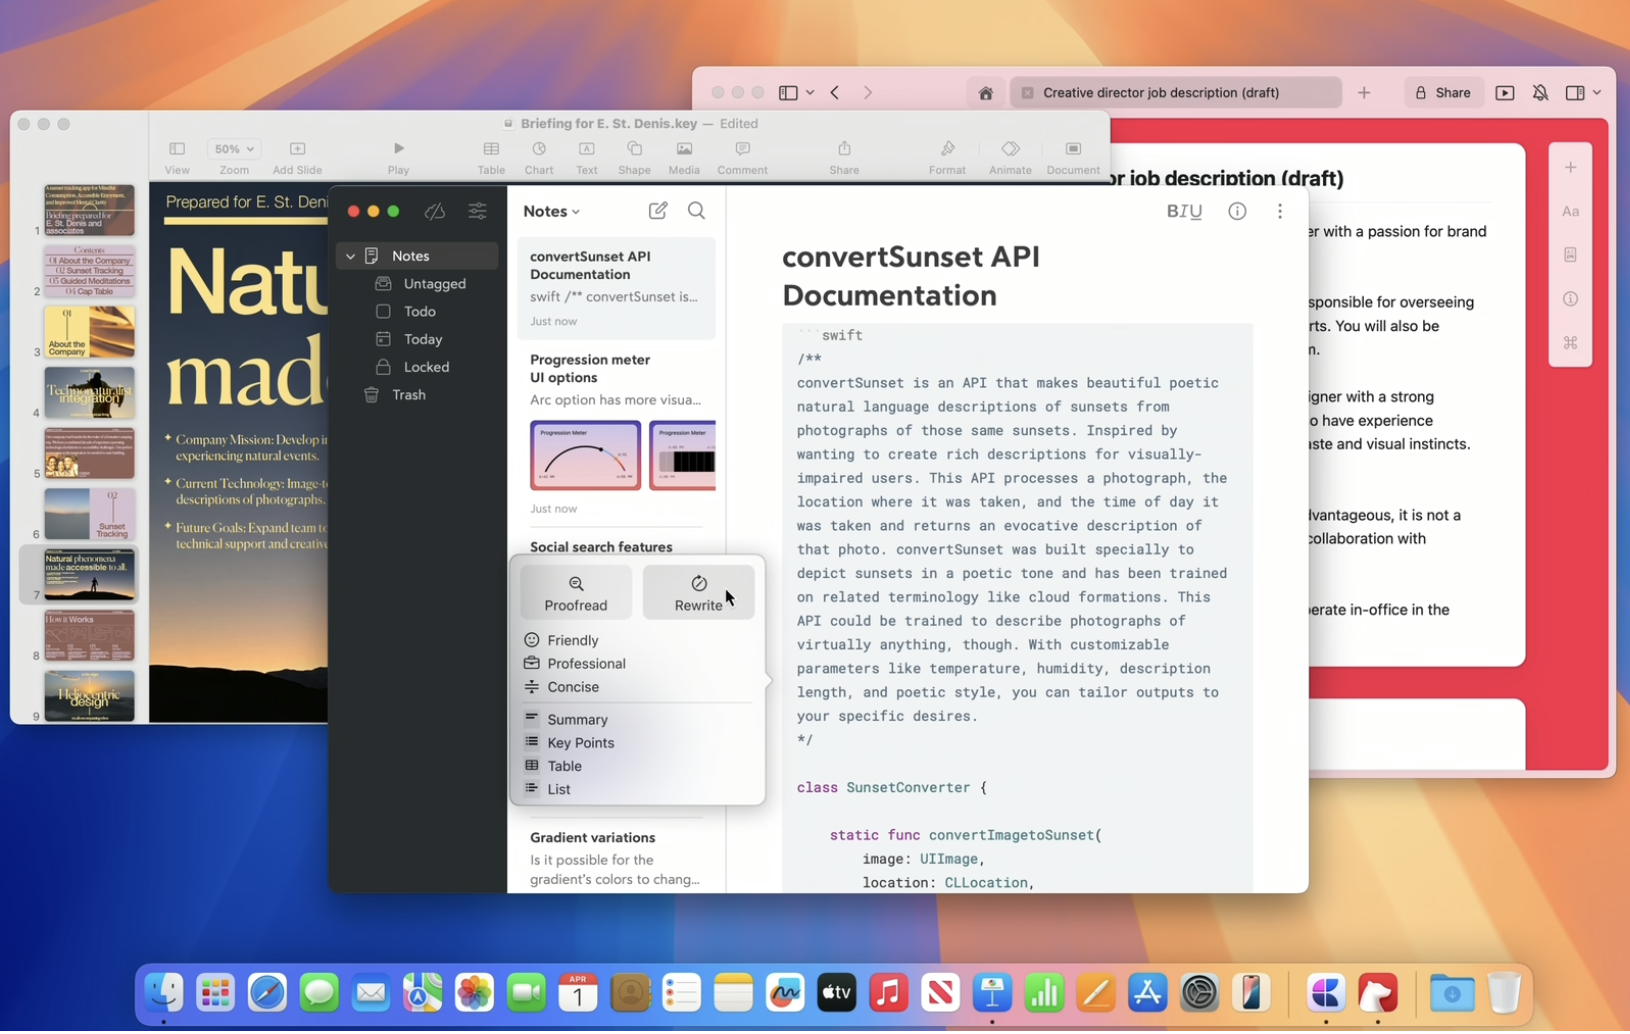Convert the text to a List

pos(558,789)
